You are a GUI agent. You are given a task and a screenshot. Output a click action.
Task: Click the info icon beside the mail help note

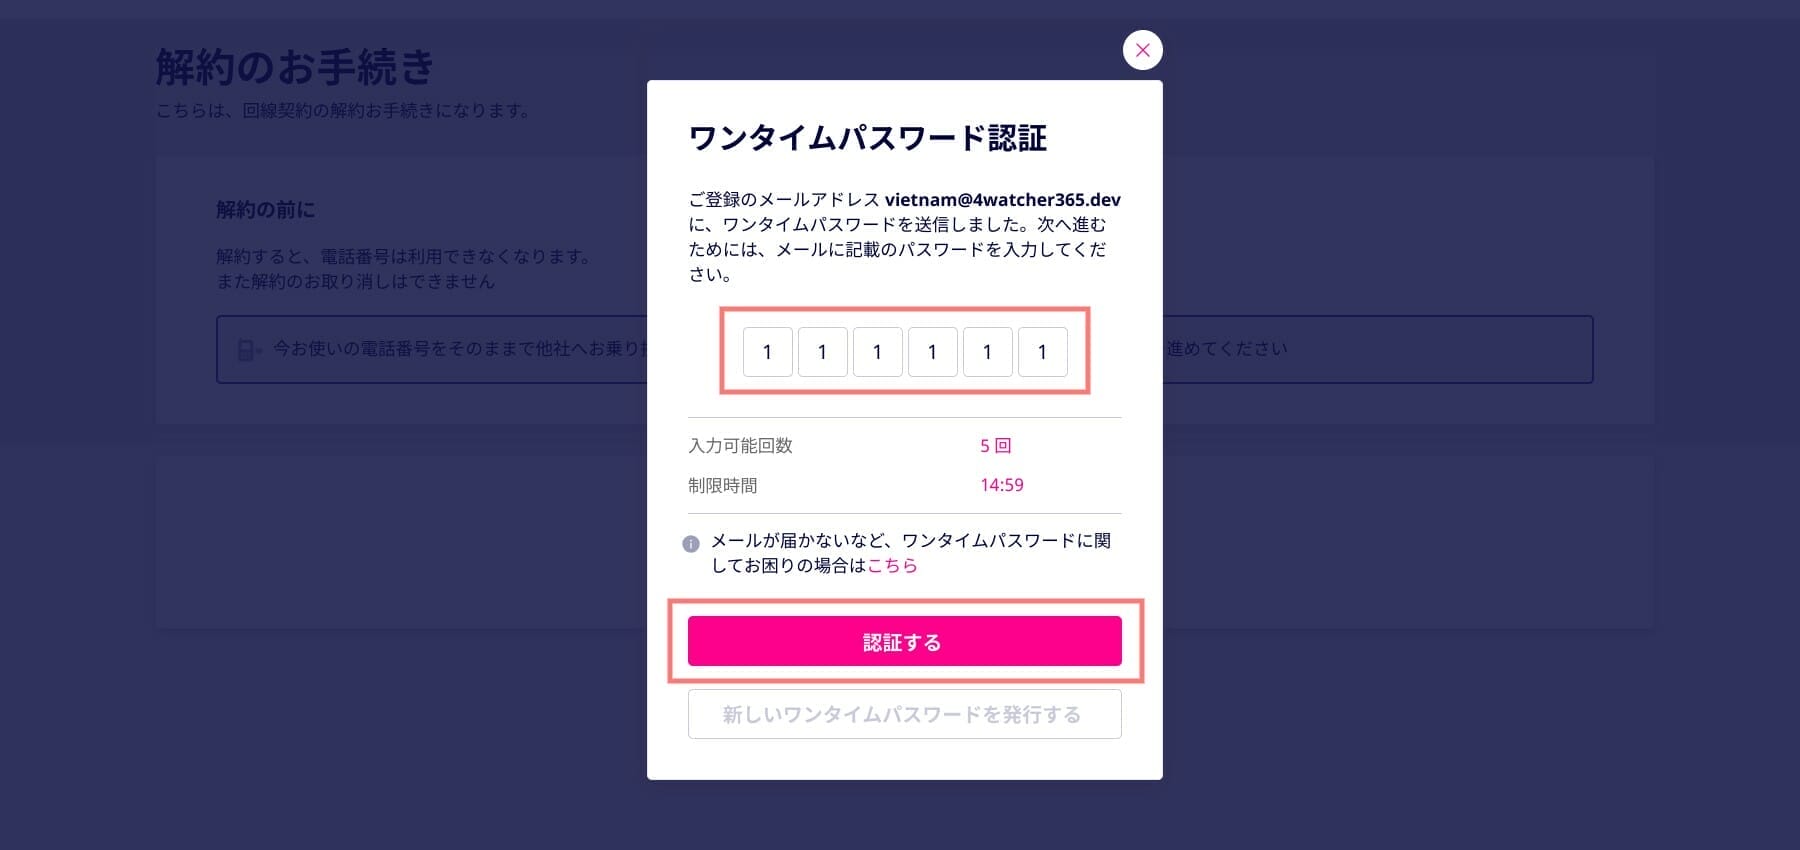tap(691, 544)
